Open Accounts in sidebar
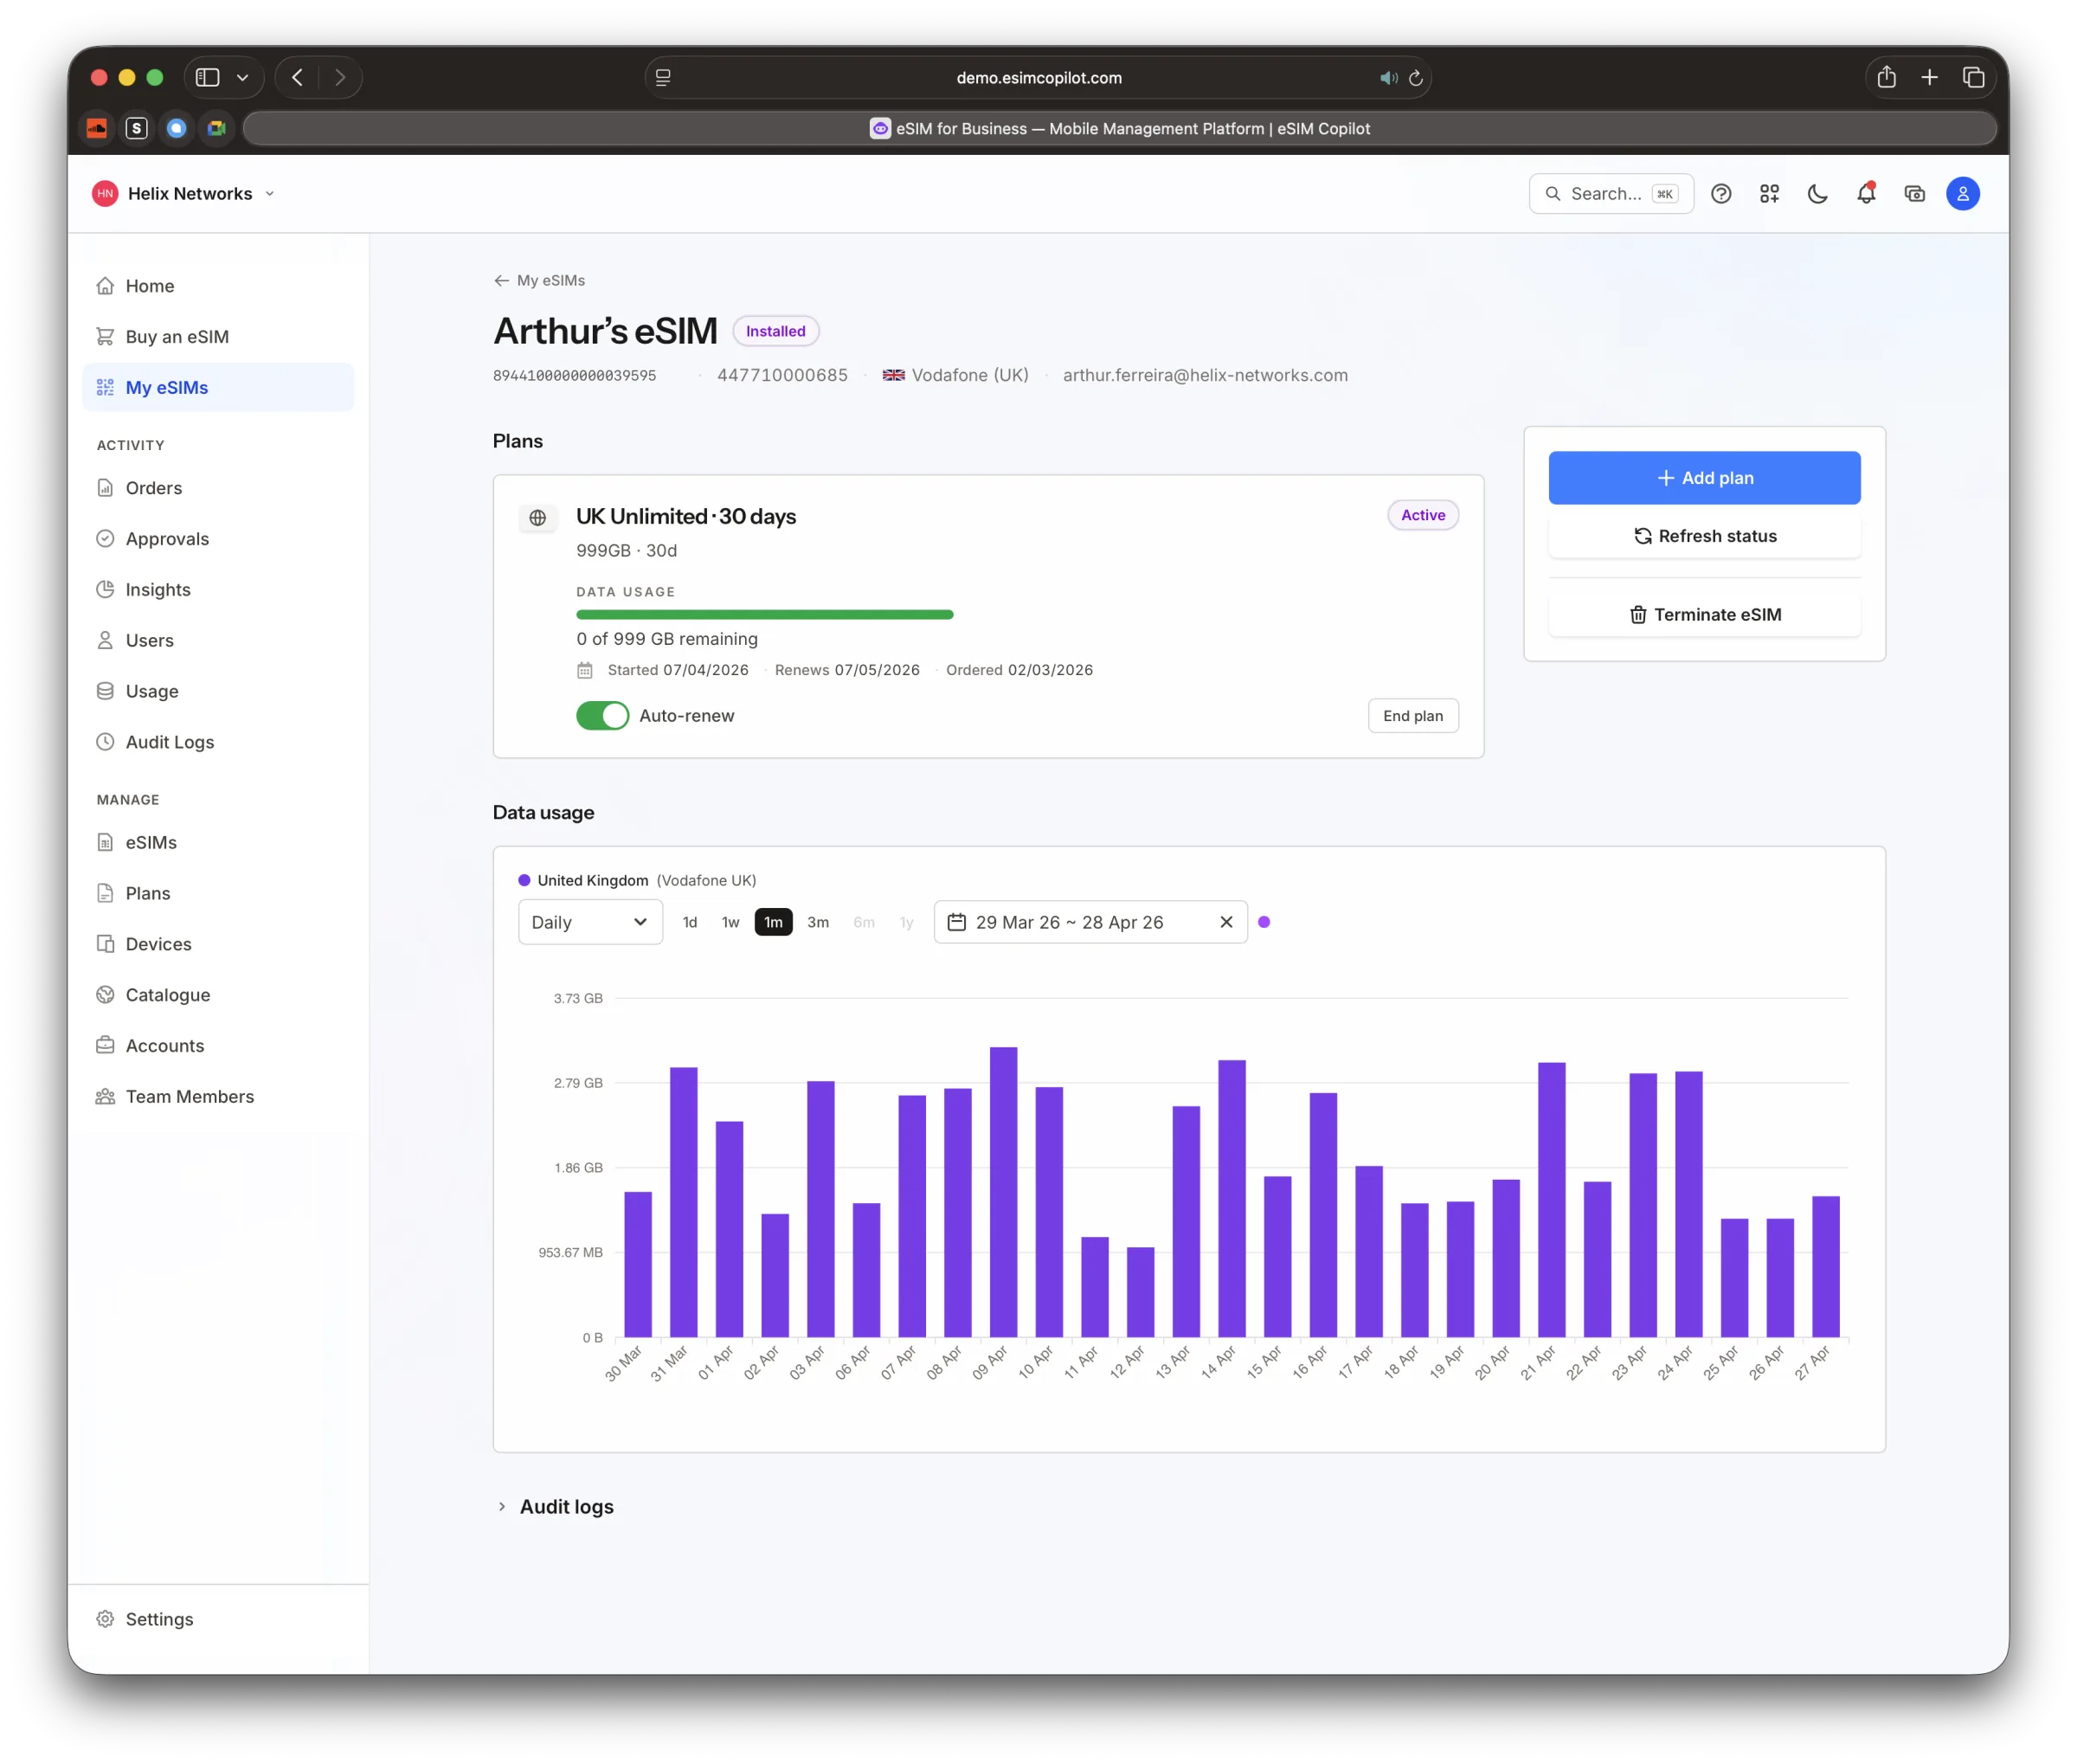2077x1764 pixels. pyautogui.click(x=218, y=1046)
